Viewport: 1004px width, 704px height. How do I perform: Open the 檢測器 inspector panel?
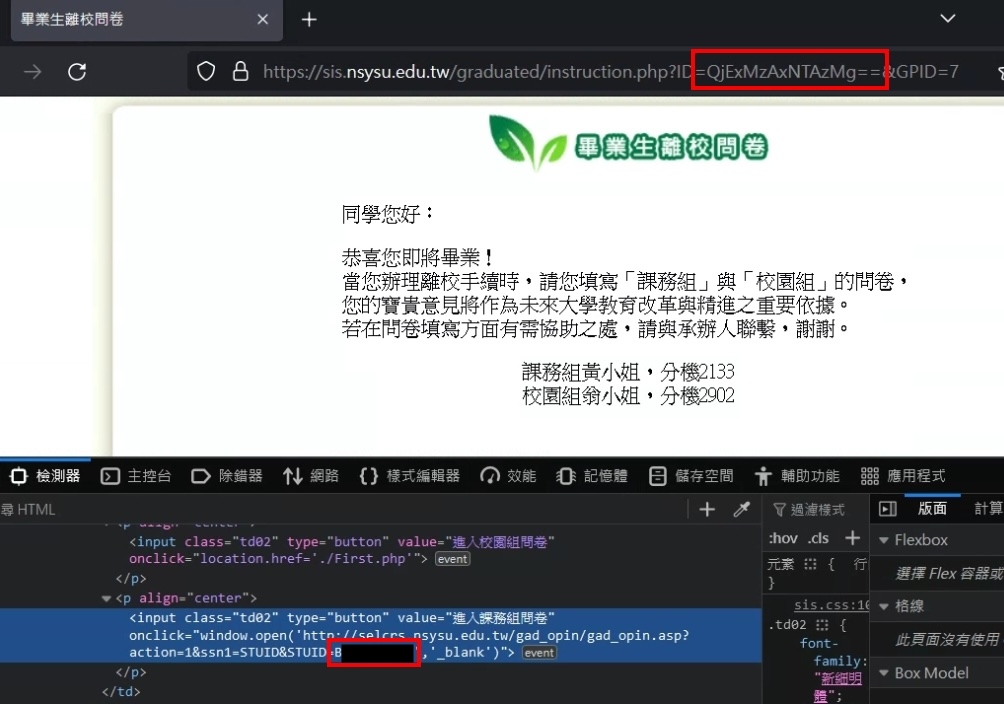(45, 476)
